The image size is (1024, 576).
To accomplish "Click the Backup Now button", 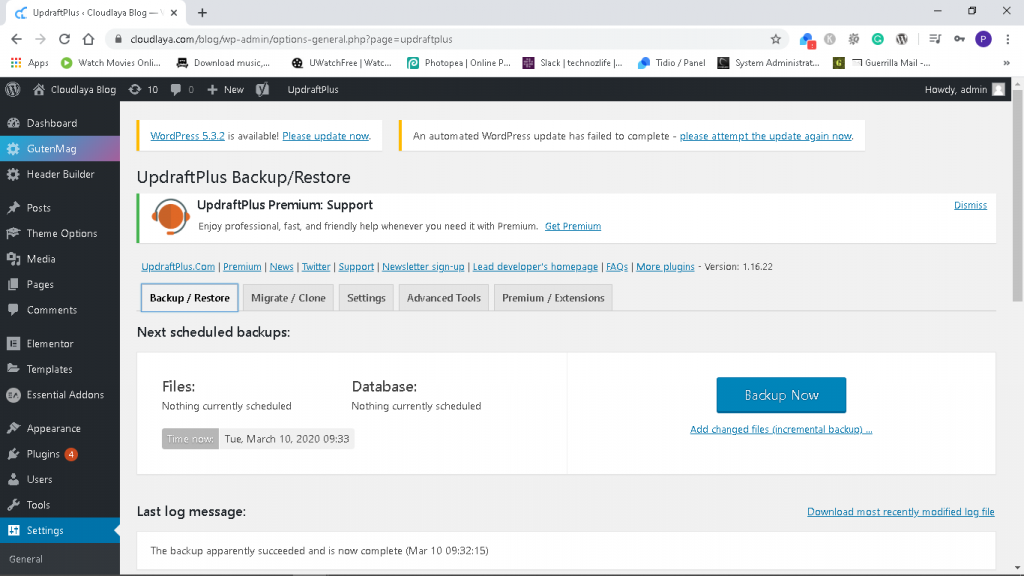I will [x=781, y=395].
